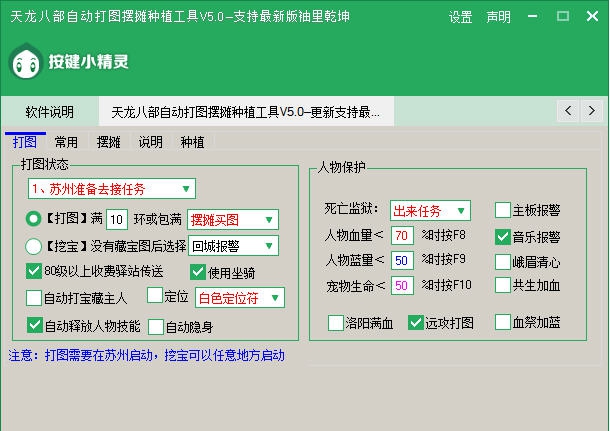Click the window title 天龙八部自动打图摆摊种植工具V5.0–支持最新版袖里乾坤
The height and width of the screenshot is (431, 610).
pyautogui.click(x=180, y=16)
